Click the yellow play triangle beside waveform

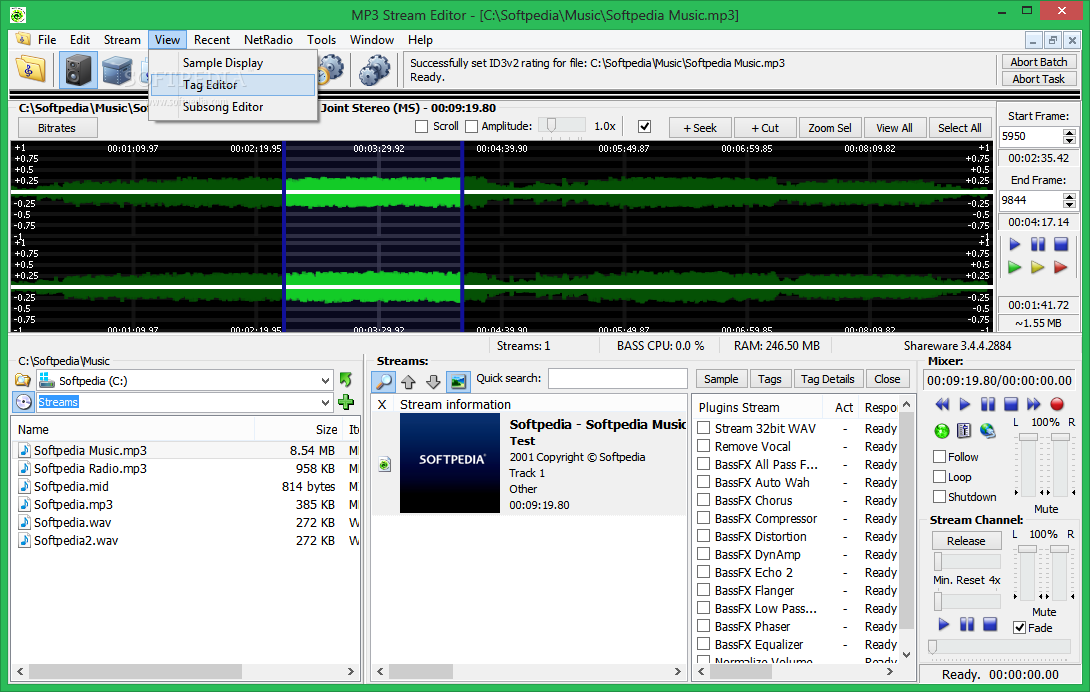click(1038, 267)
